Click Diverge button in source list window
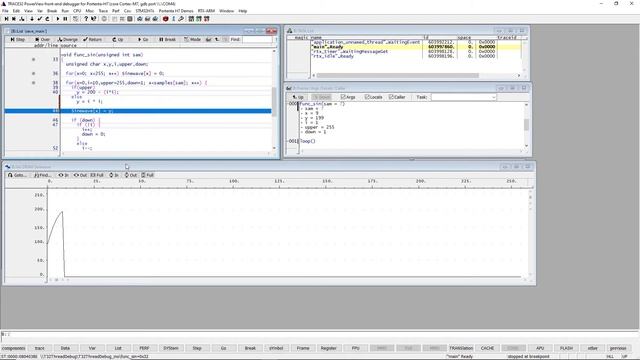The image size is (640, 360). tap(67, 40)
